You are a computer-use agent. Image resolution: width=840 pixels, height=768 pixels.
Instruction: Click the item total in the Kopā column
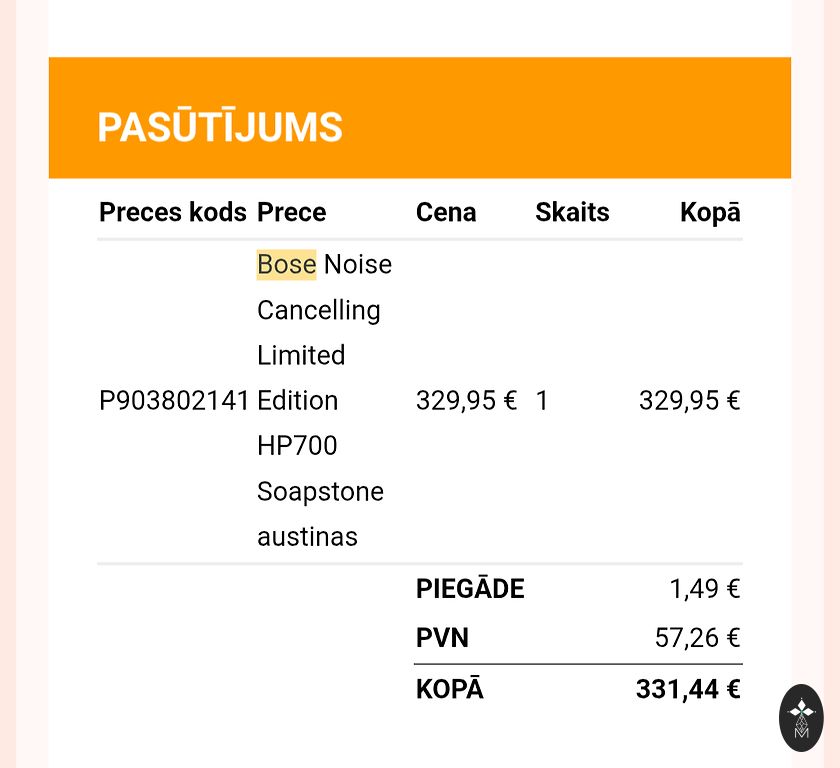coord(689,401)
